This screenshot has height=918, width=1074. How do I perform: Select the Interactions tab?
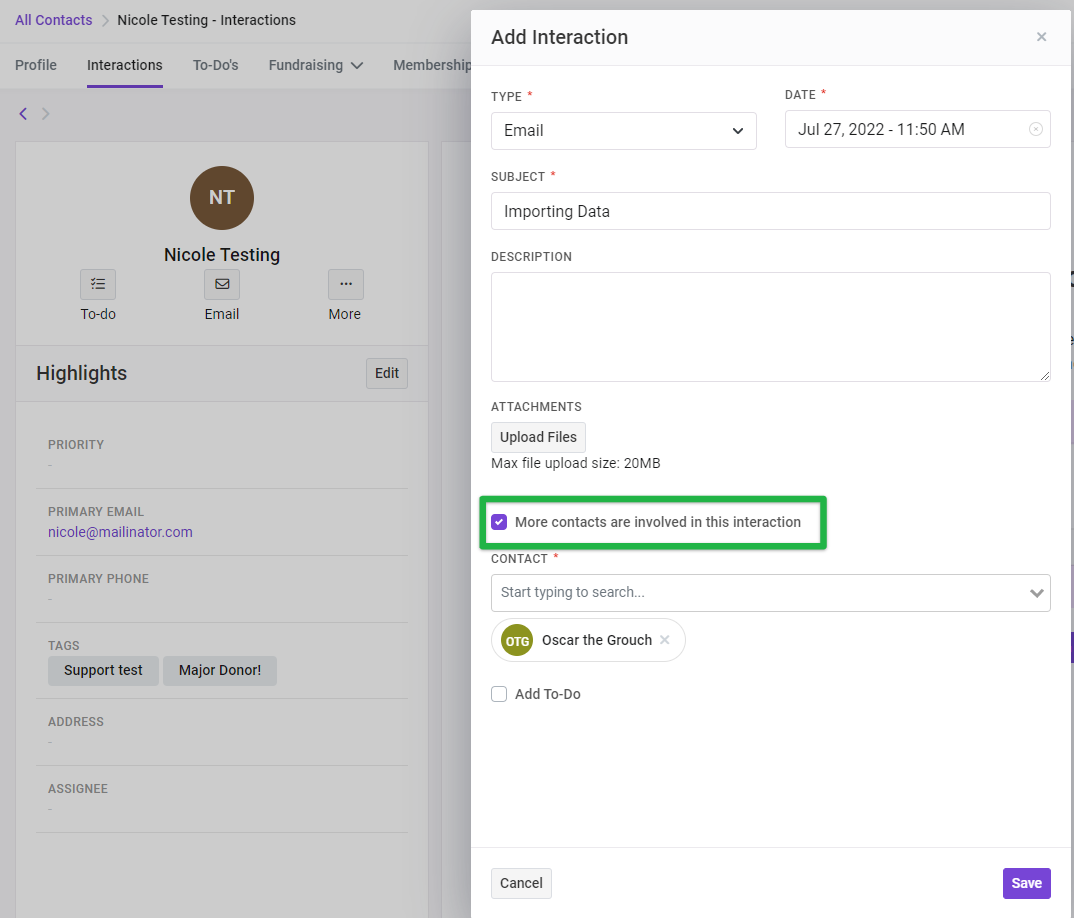pos(125,65)
